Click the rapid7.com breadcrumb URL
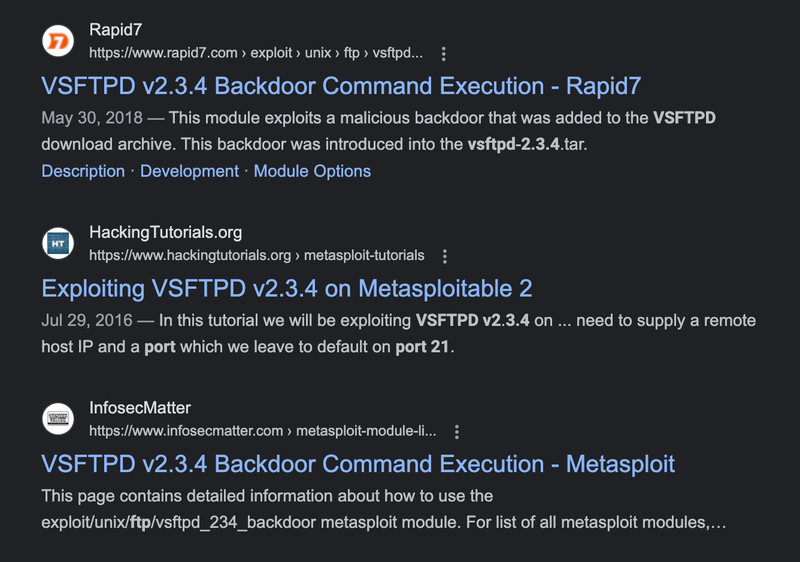The height and width of the screenshot is (562, 800). point(256,53)
